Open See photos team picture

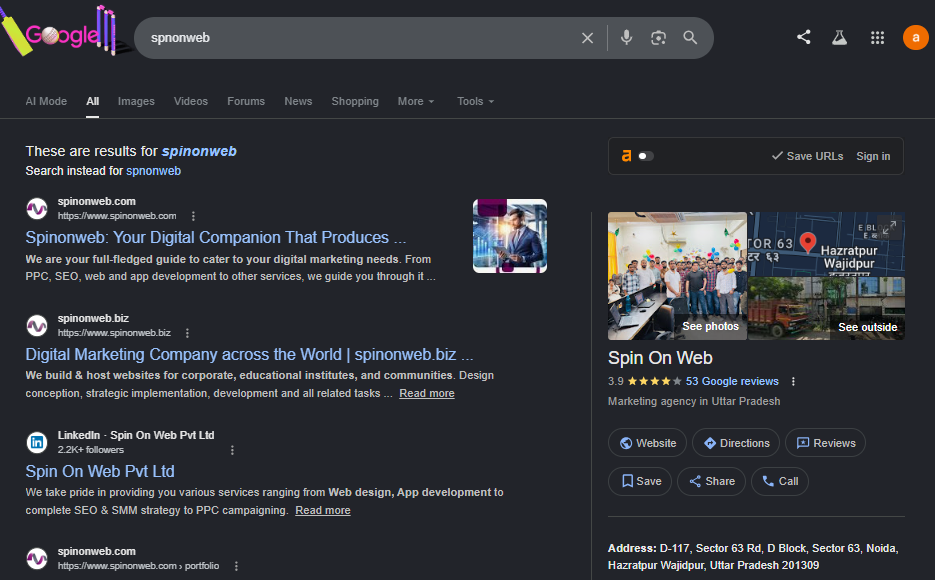coord(677,276)
